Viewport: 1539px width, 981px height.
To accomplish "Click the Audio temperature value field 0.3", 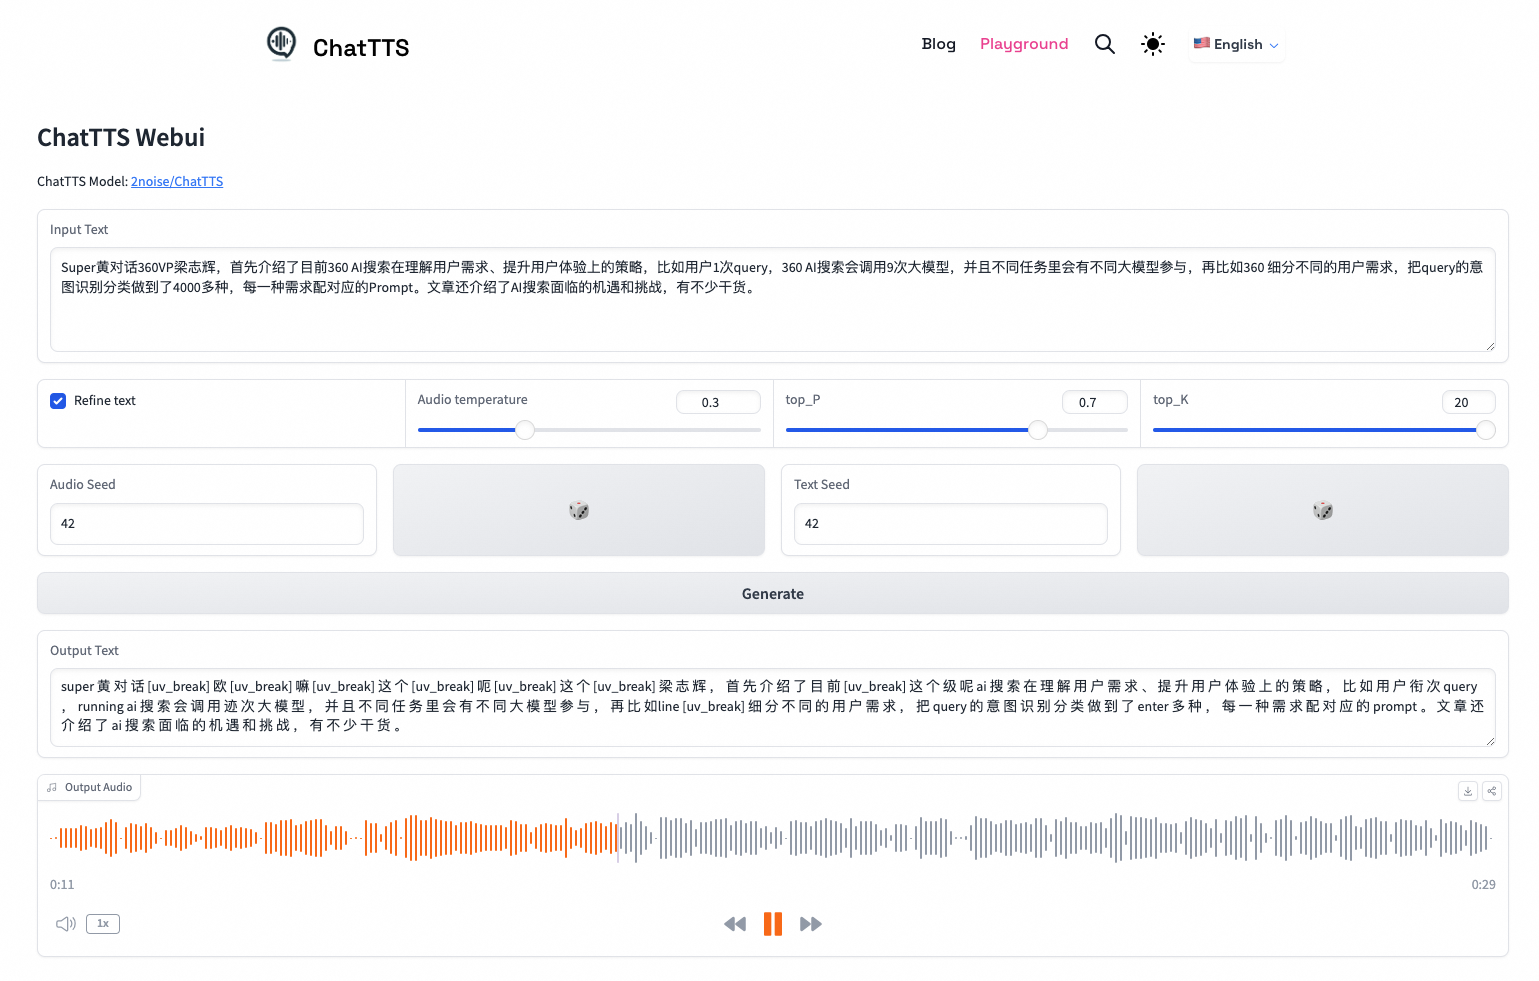I will (718, 402).
